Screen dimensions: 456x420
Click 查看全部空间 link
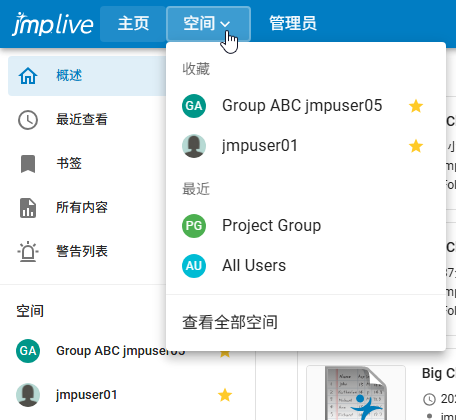[x=230, y=322]
